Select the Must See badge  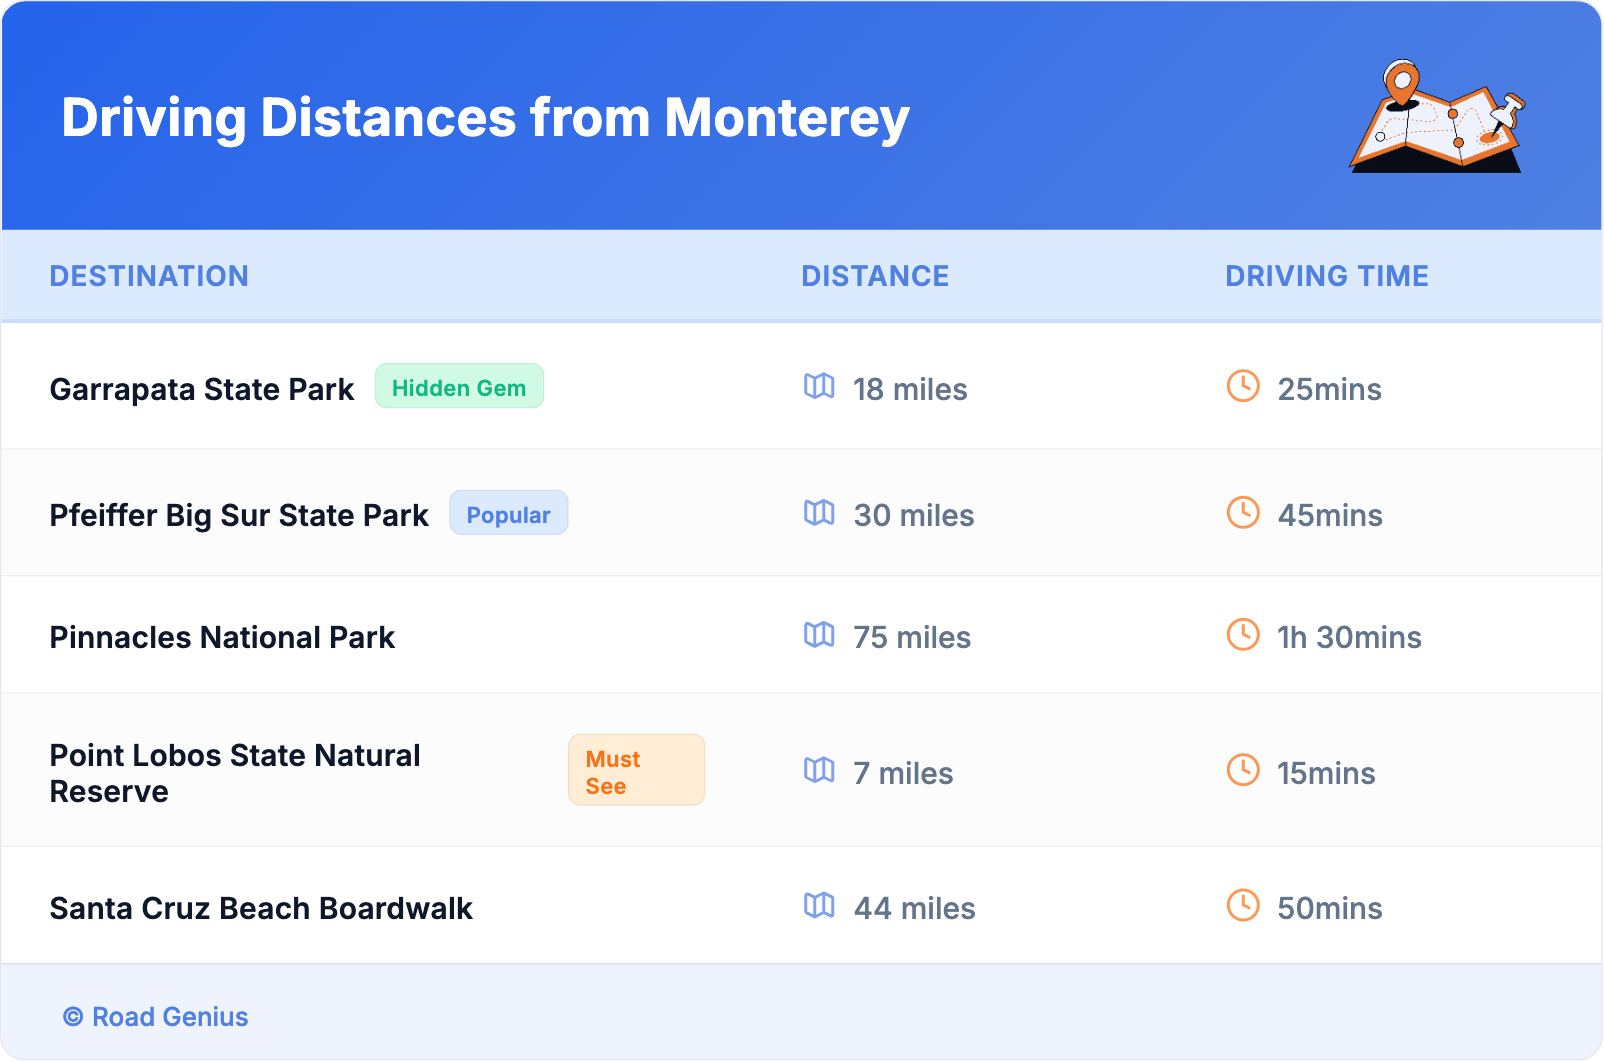[x=636, y=771]
